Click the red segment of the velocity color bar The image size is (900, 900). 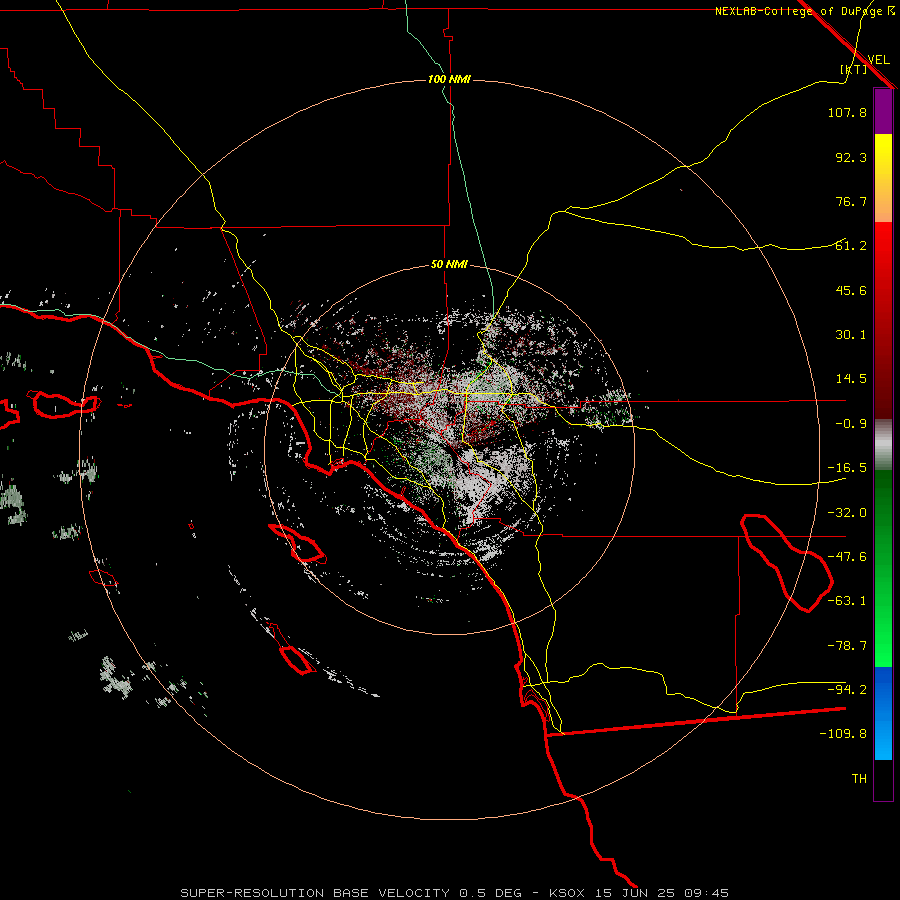click(x=883, y=320)
